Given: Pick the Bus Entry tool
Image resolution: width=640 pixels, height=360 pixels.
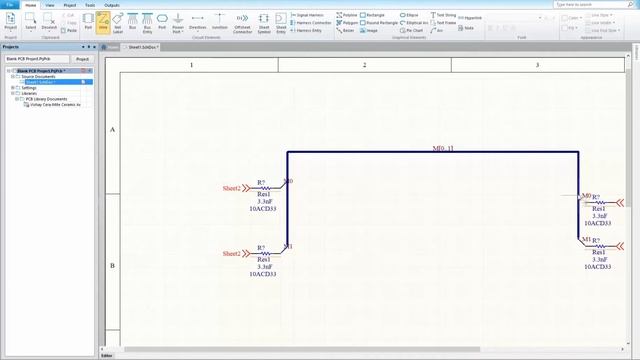Looking at the screenshot, I should point(147,23).
